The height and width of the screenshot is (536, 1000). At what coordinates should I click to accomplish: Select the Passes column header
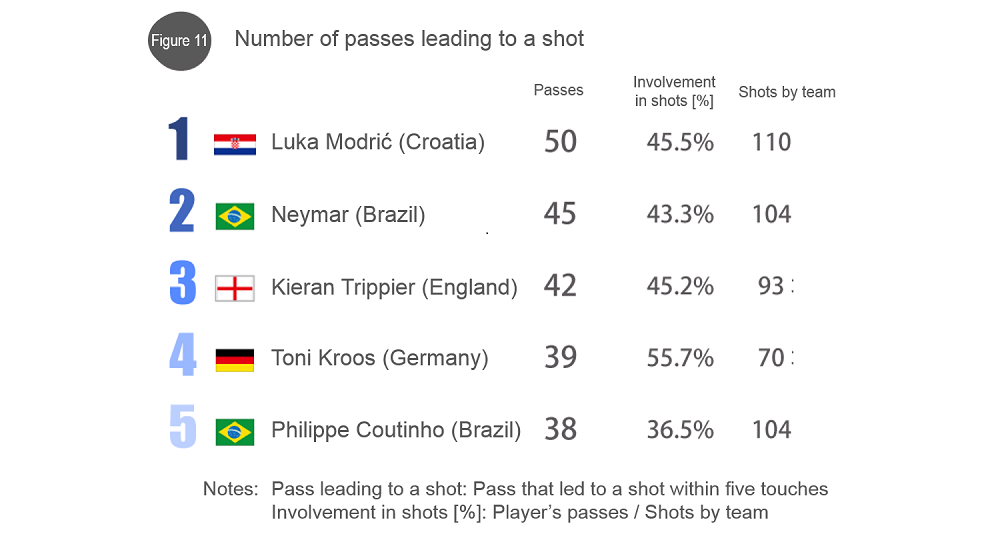(559, 90)
